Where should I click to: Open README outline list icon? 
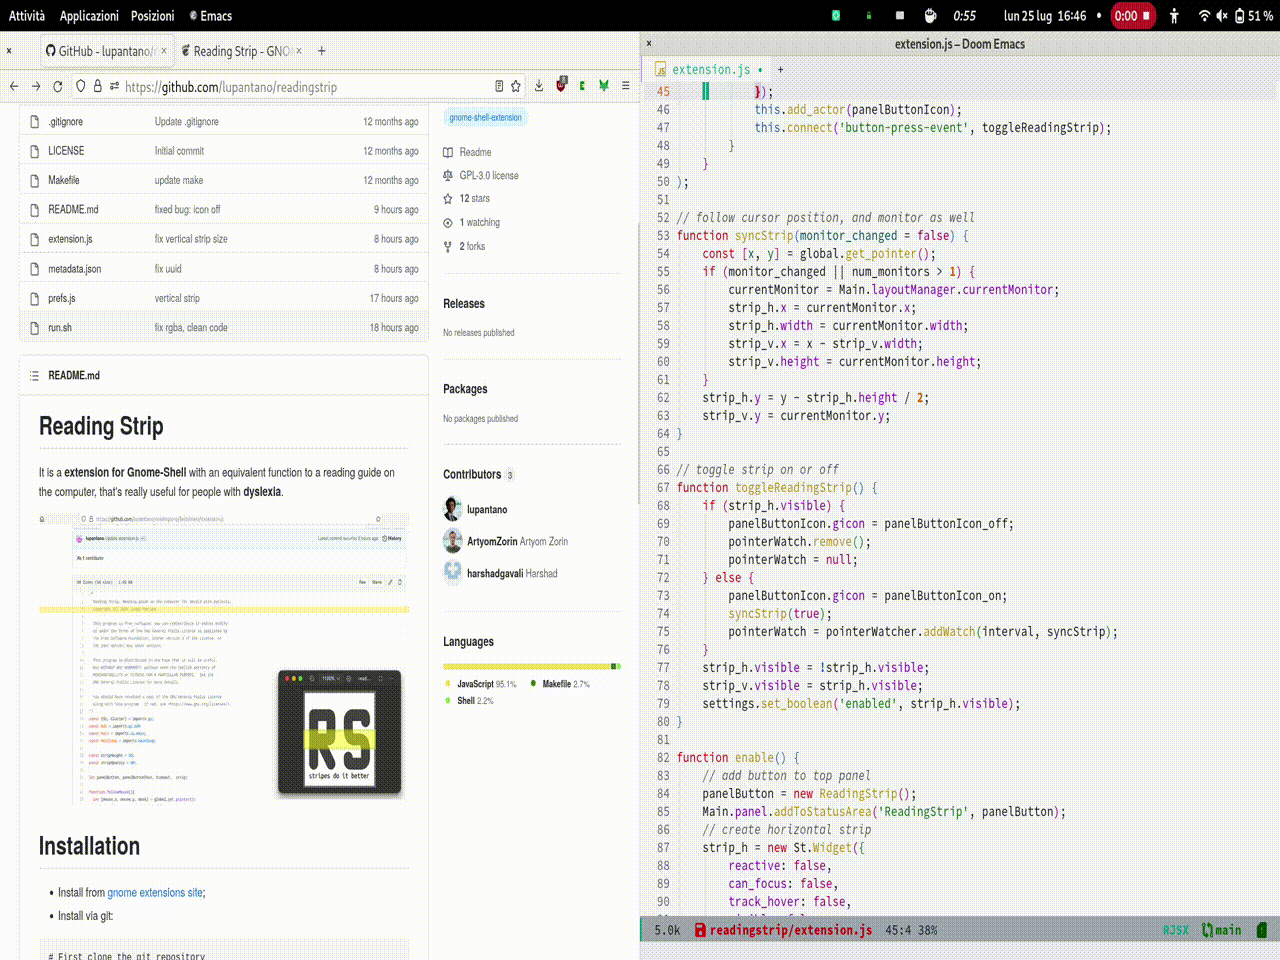click(34, 376)
